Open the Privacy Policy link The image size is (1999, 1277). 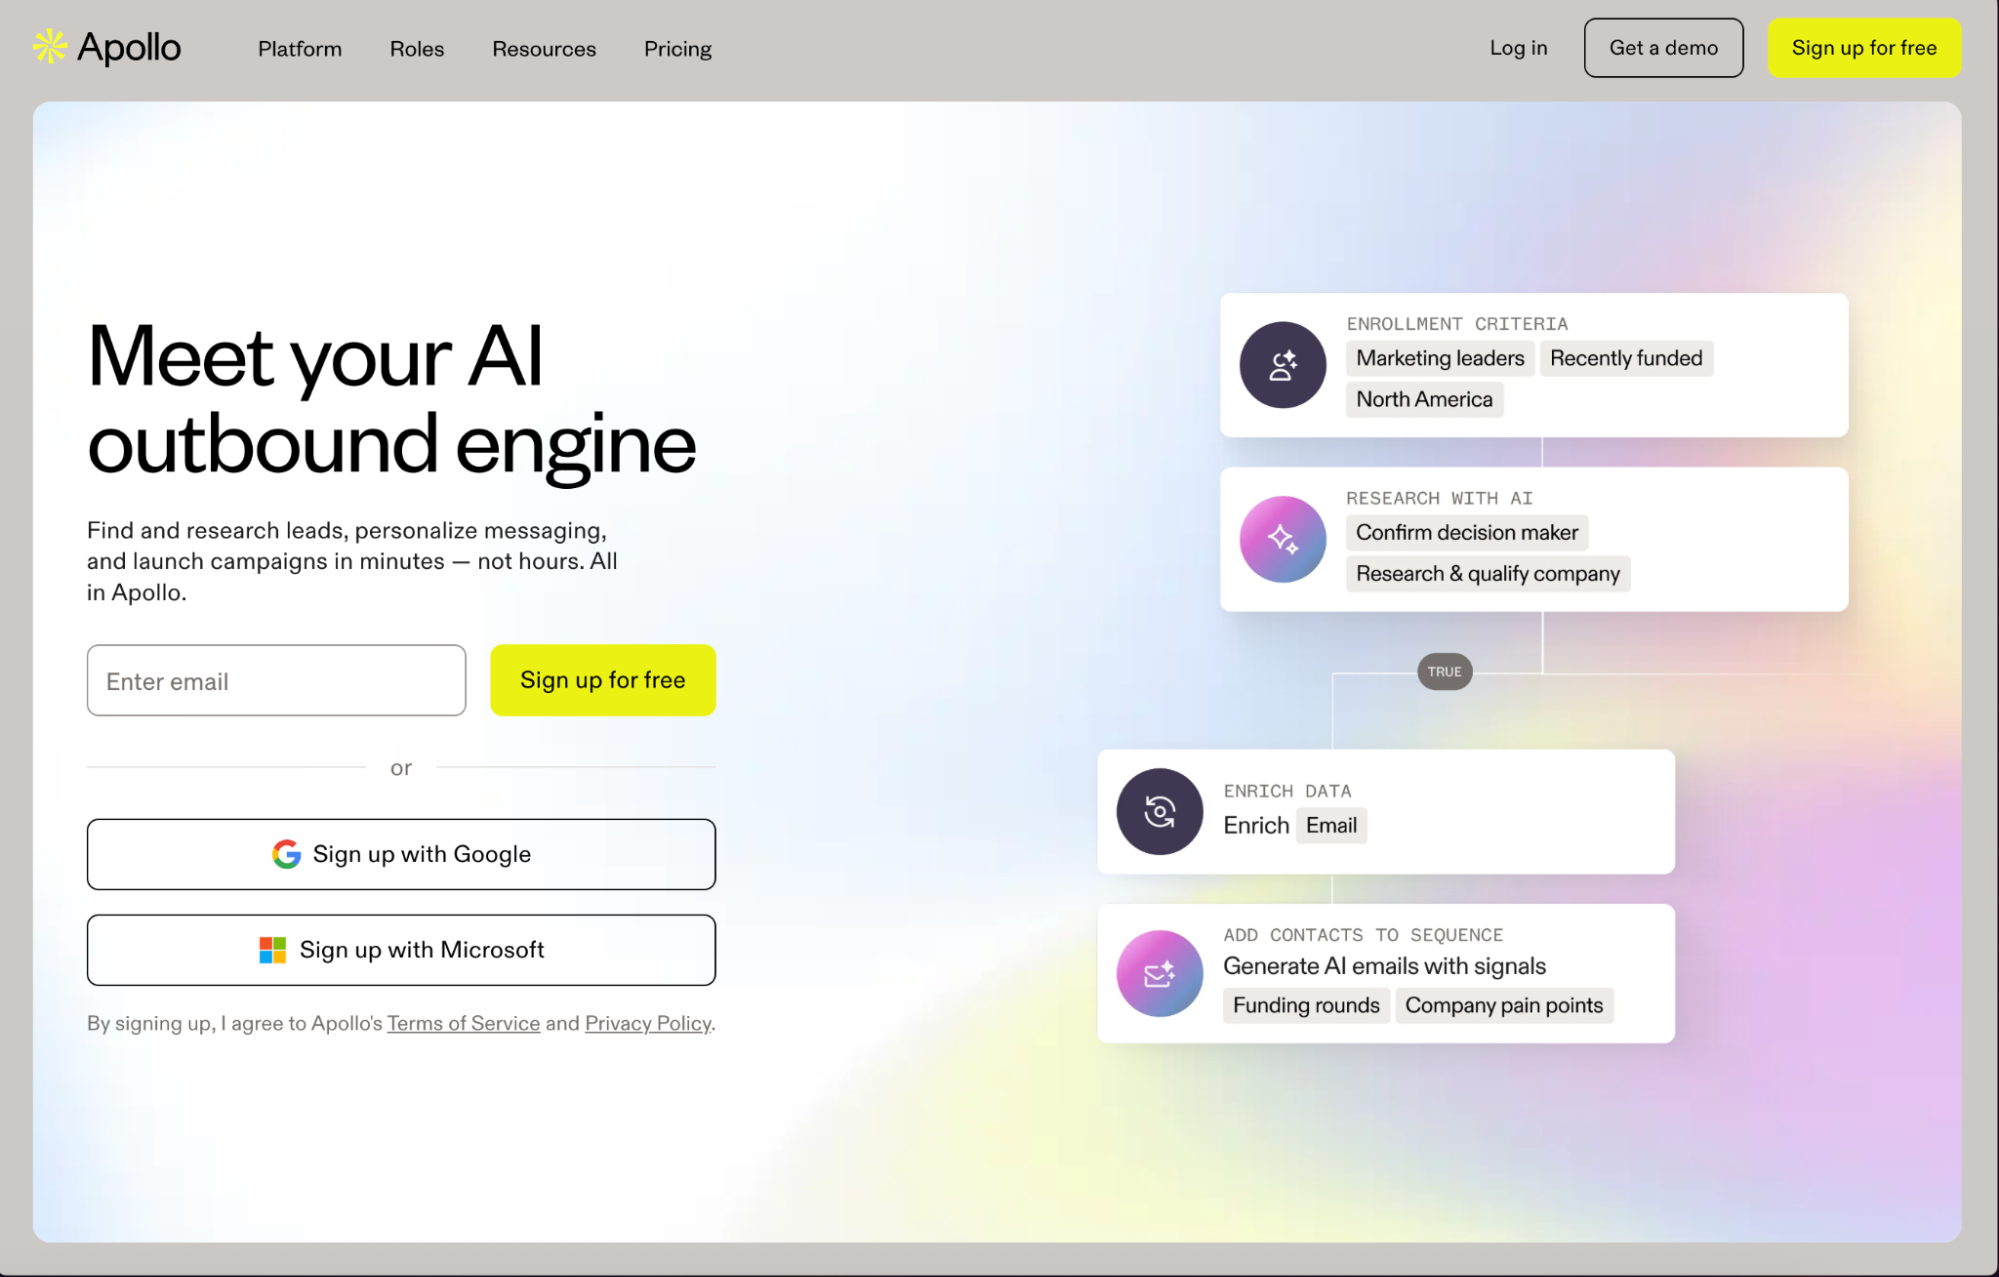(x=648, y=1023)
